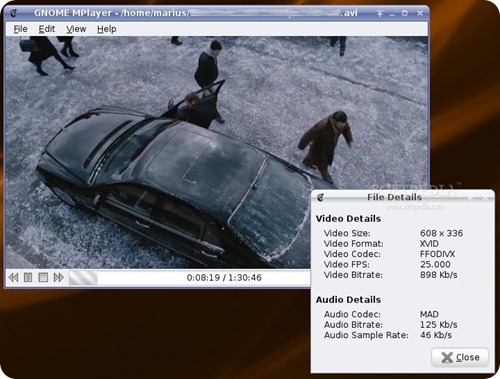Viewport: 500px width, 379px height.
Task: Rewind the video playback
Action: [13, 277]
